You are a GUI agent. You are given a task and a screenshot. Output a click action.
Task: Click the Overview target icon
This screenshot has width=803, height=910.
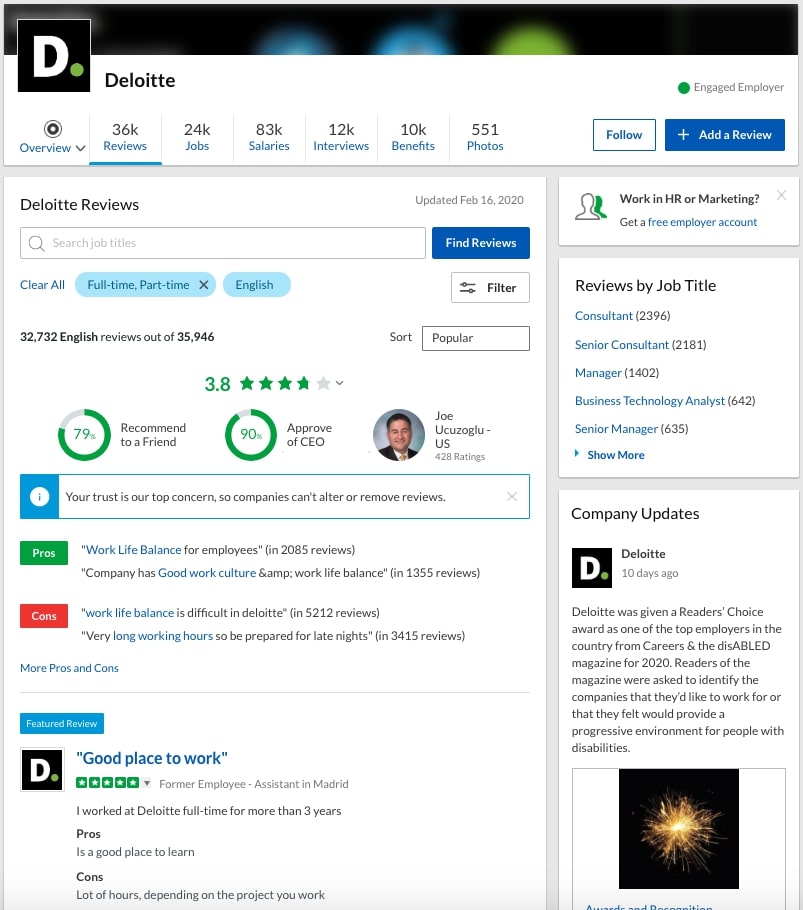pyautogui.click(x=53, y=128)
